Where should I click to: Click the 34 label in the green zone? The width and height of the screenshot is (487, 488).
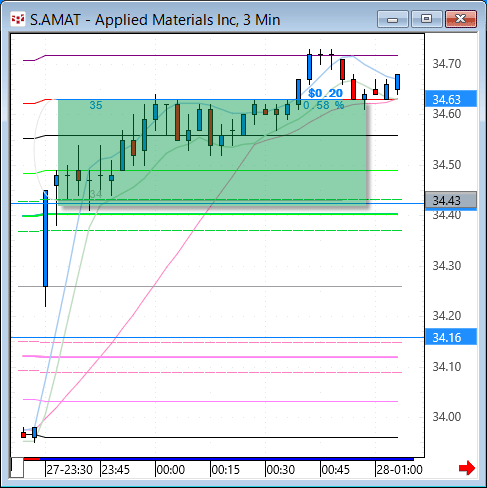(x=96, y=194)
